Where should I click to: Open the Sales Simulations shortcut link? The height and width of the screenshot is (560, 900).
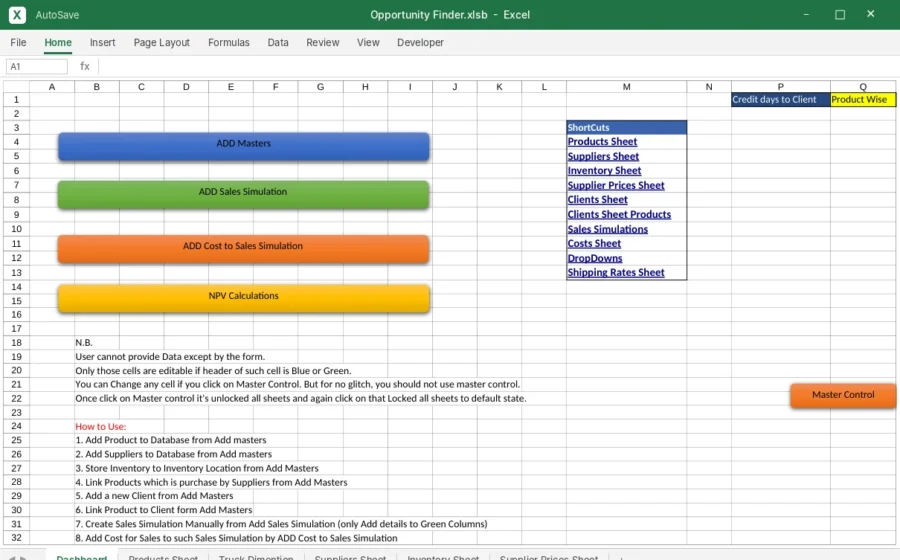pos(607,229)
